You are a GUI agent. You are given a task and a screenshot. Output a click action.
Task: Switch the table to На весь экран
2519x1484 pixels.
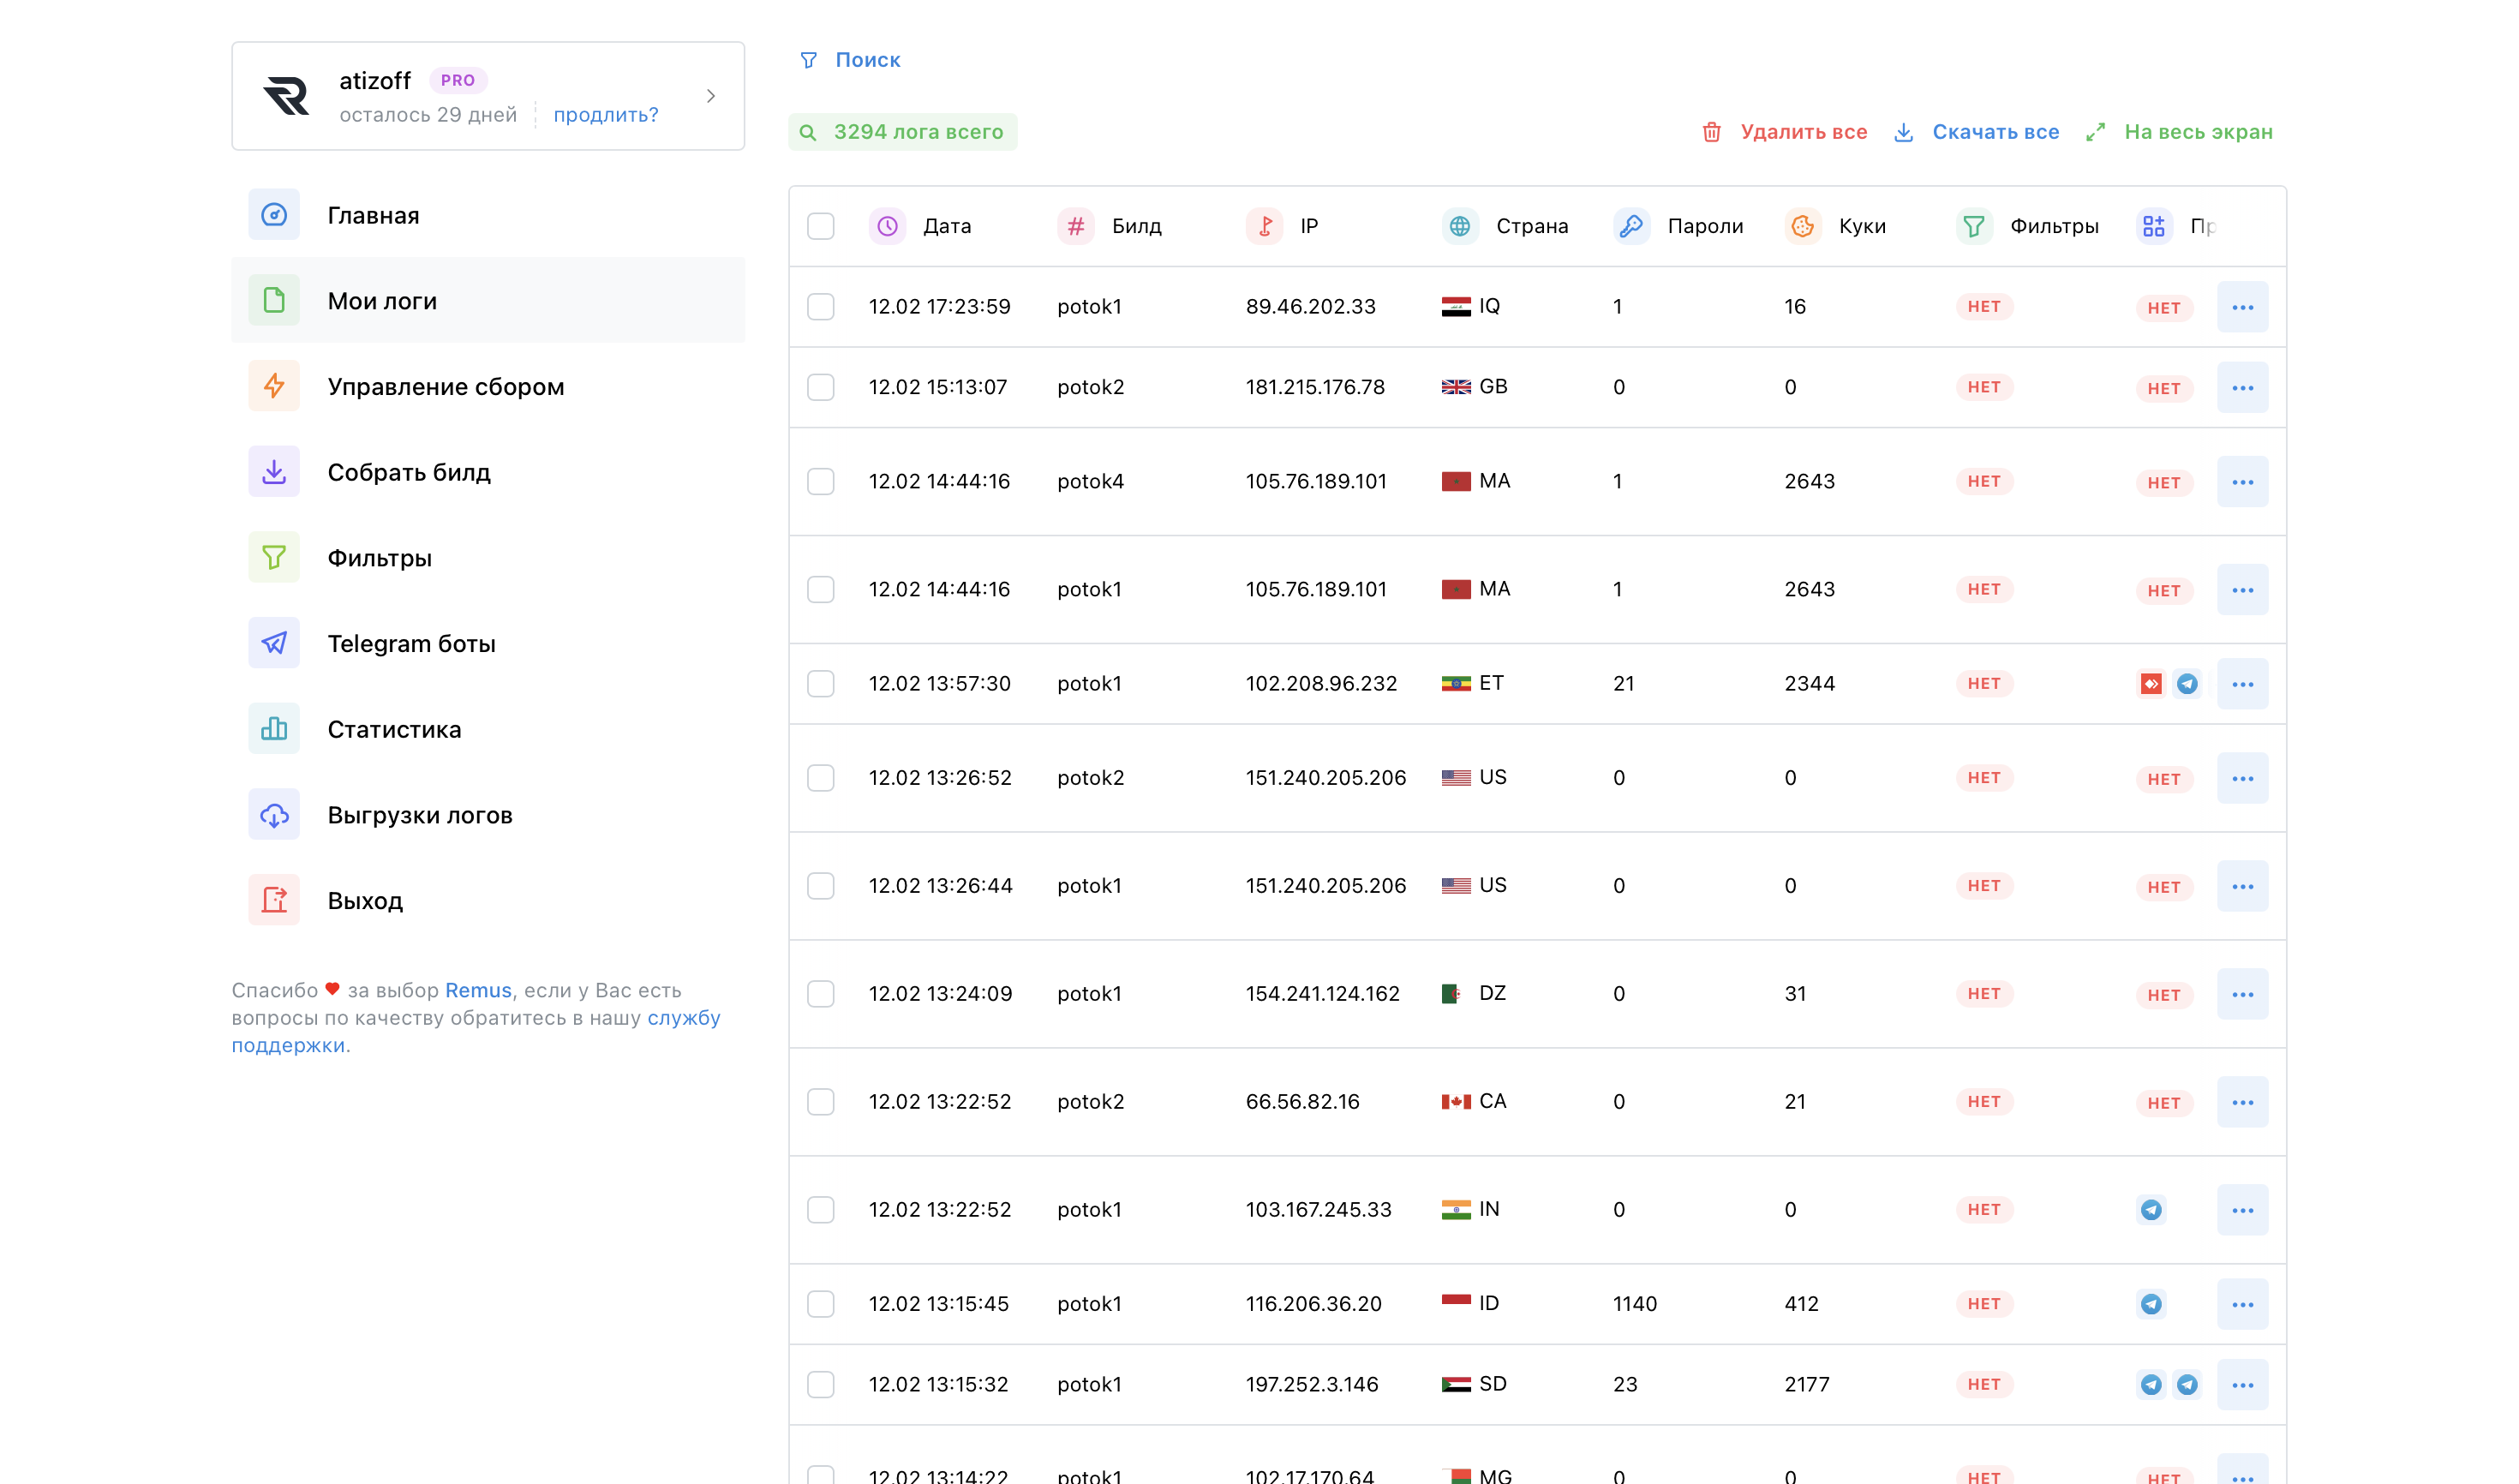(2179, 132)
